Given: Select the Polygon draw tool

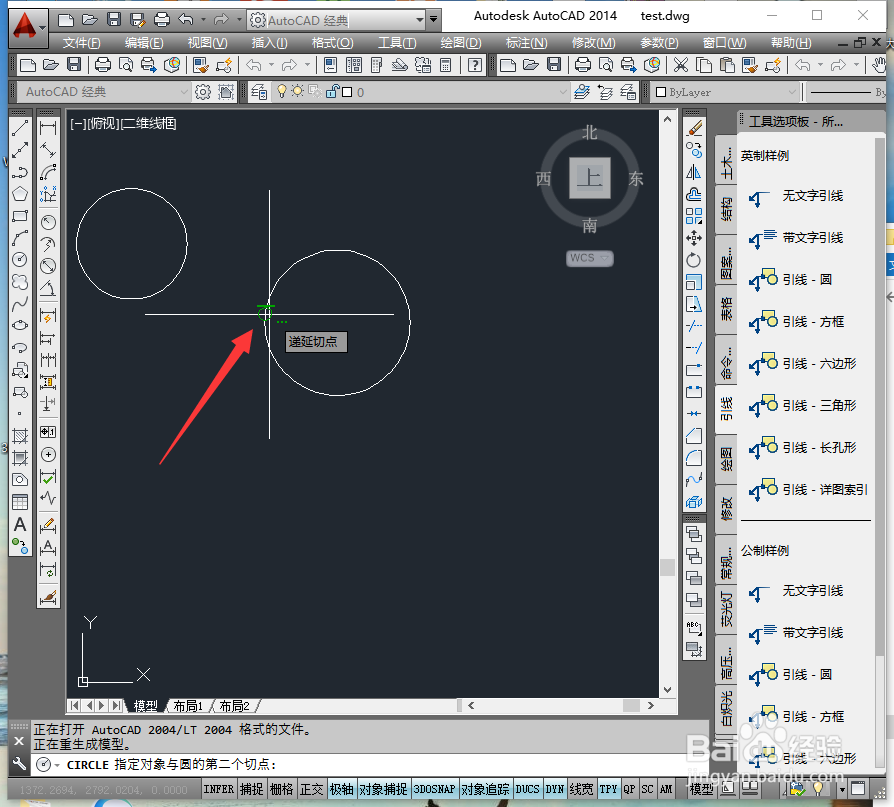Looking at the screenshot, I should pyautogui.click(x=20, y=194).
